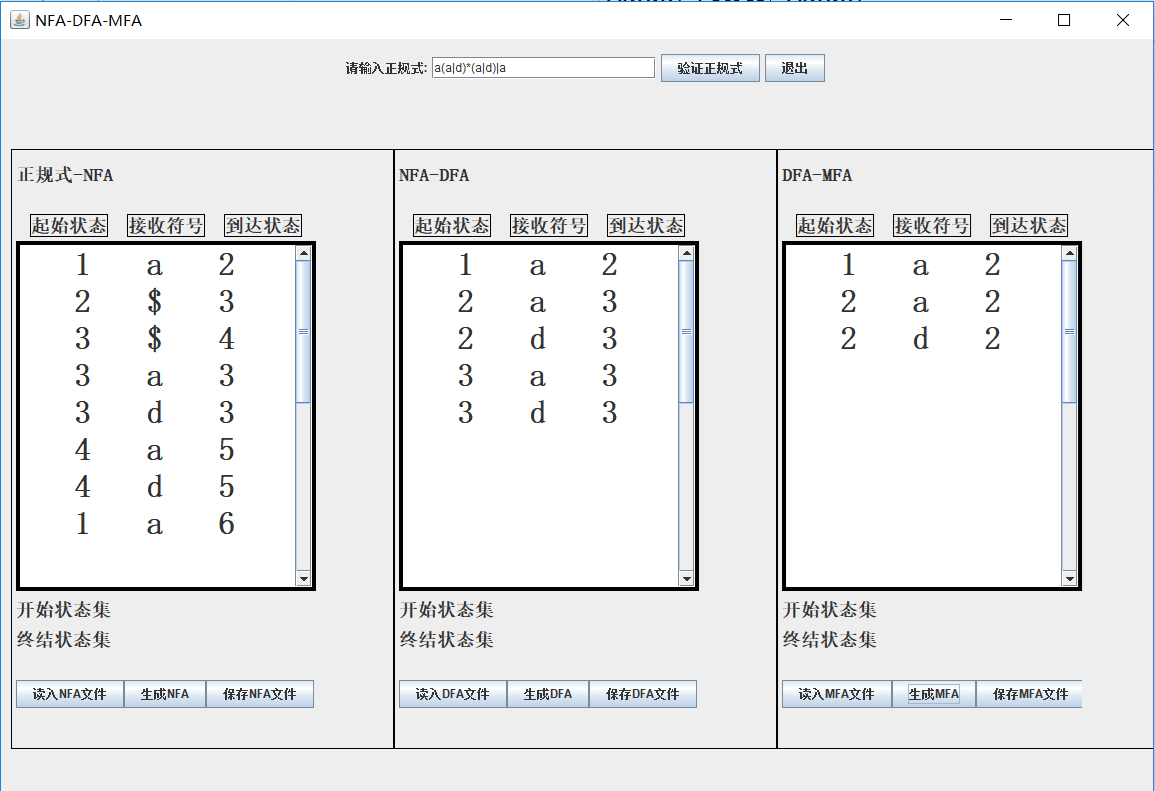This screenshot has width=1155, height=791.
Task: Click the Java coffee cup title bar icon
Action: click(x=19, y=20)
